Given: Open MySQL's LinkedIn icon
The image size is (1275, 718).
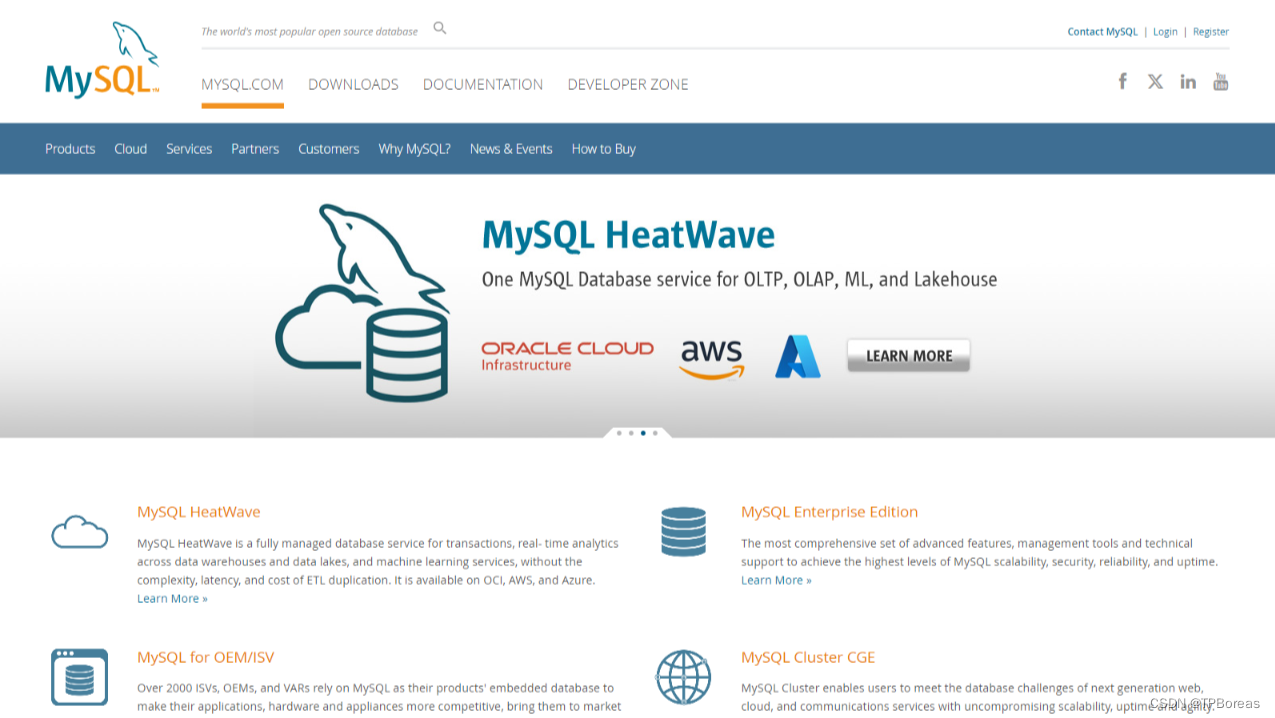Looking at the screenshot, I should point(1188,81).
